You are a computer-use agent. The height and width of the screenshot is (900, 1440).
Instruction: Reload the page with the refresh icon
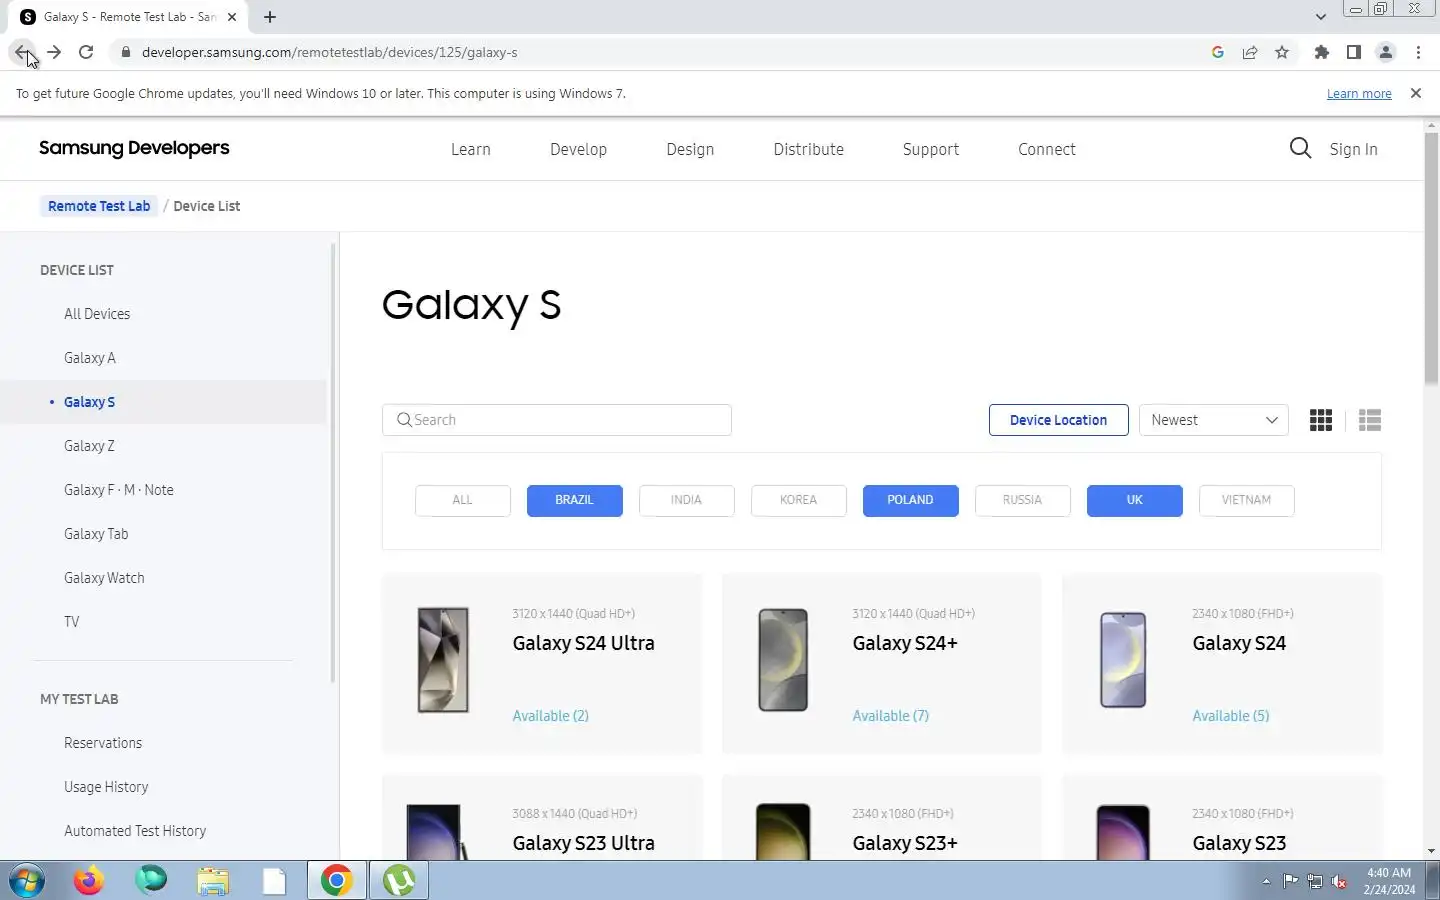86,52
